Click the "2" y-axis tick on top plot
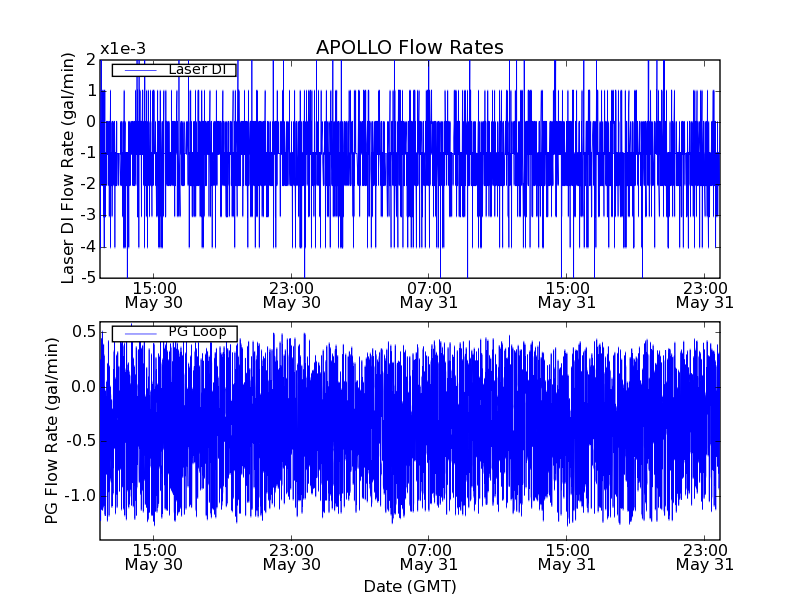 coord(91,59)
